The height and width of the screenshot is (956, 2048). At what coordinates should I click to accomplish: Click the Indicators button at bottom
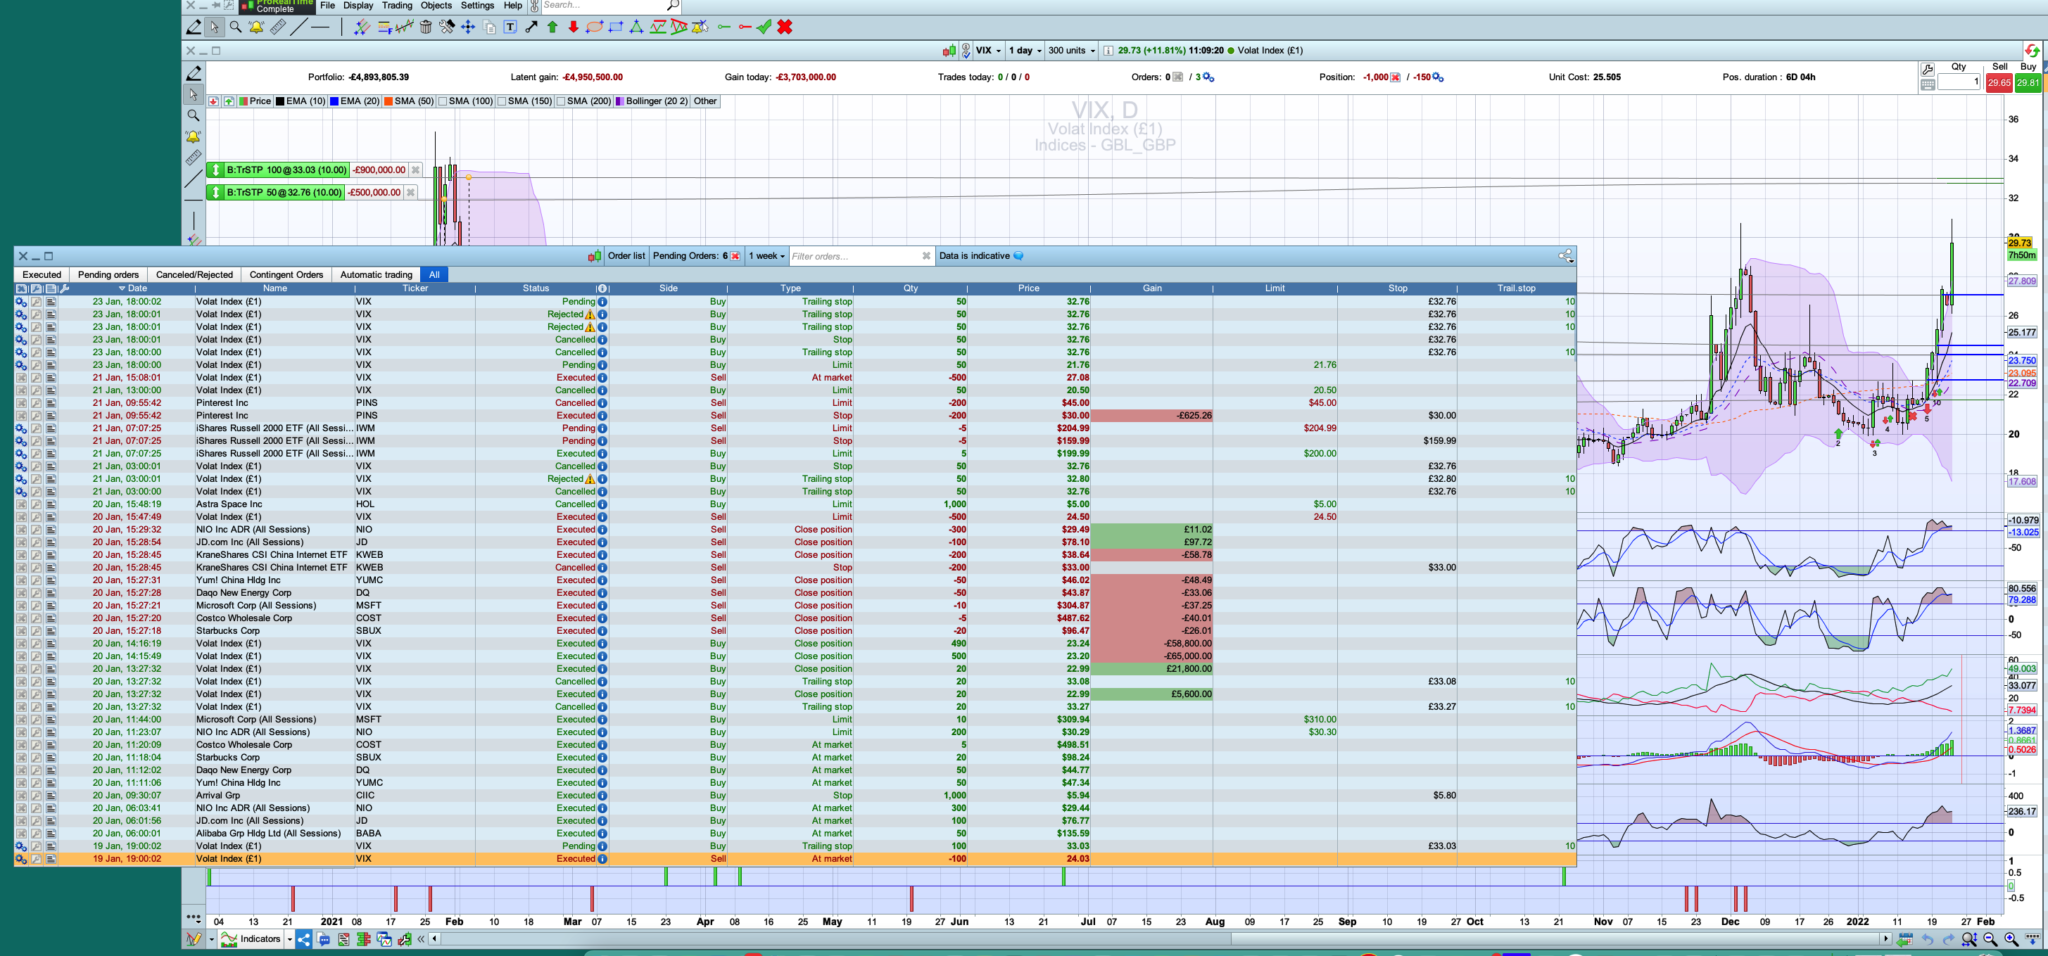point(252,939)
